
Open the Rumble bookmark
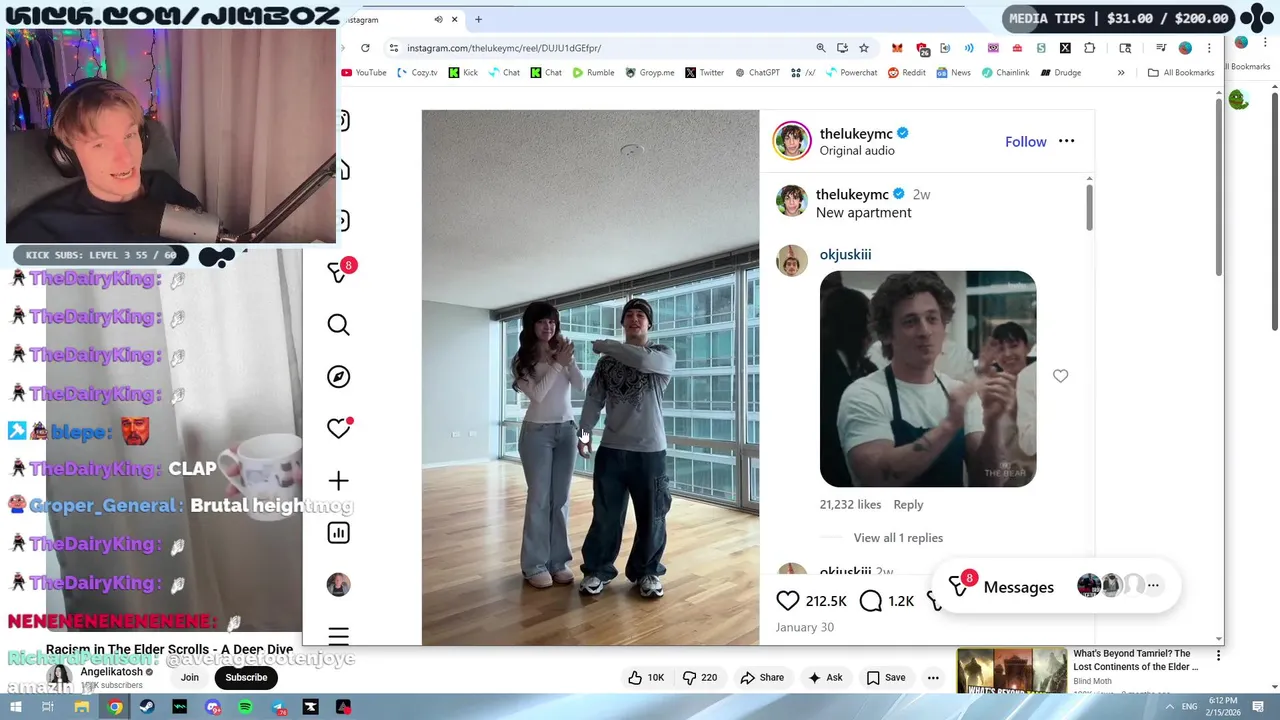point(594,73)
